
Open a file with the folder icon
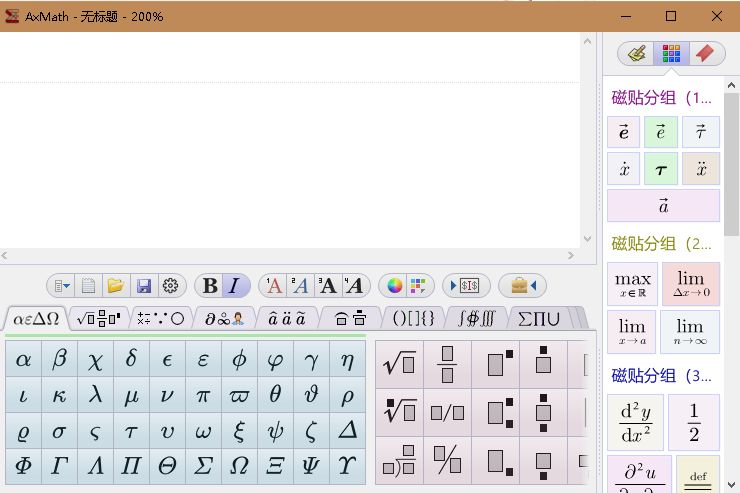point(116,285)
